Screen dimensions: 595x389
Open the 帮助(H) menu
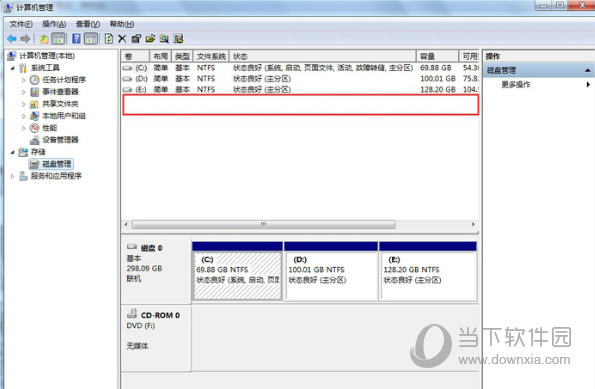click(121, 24)
